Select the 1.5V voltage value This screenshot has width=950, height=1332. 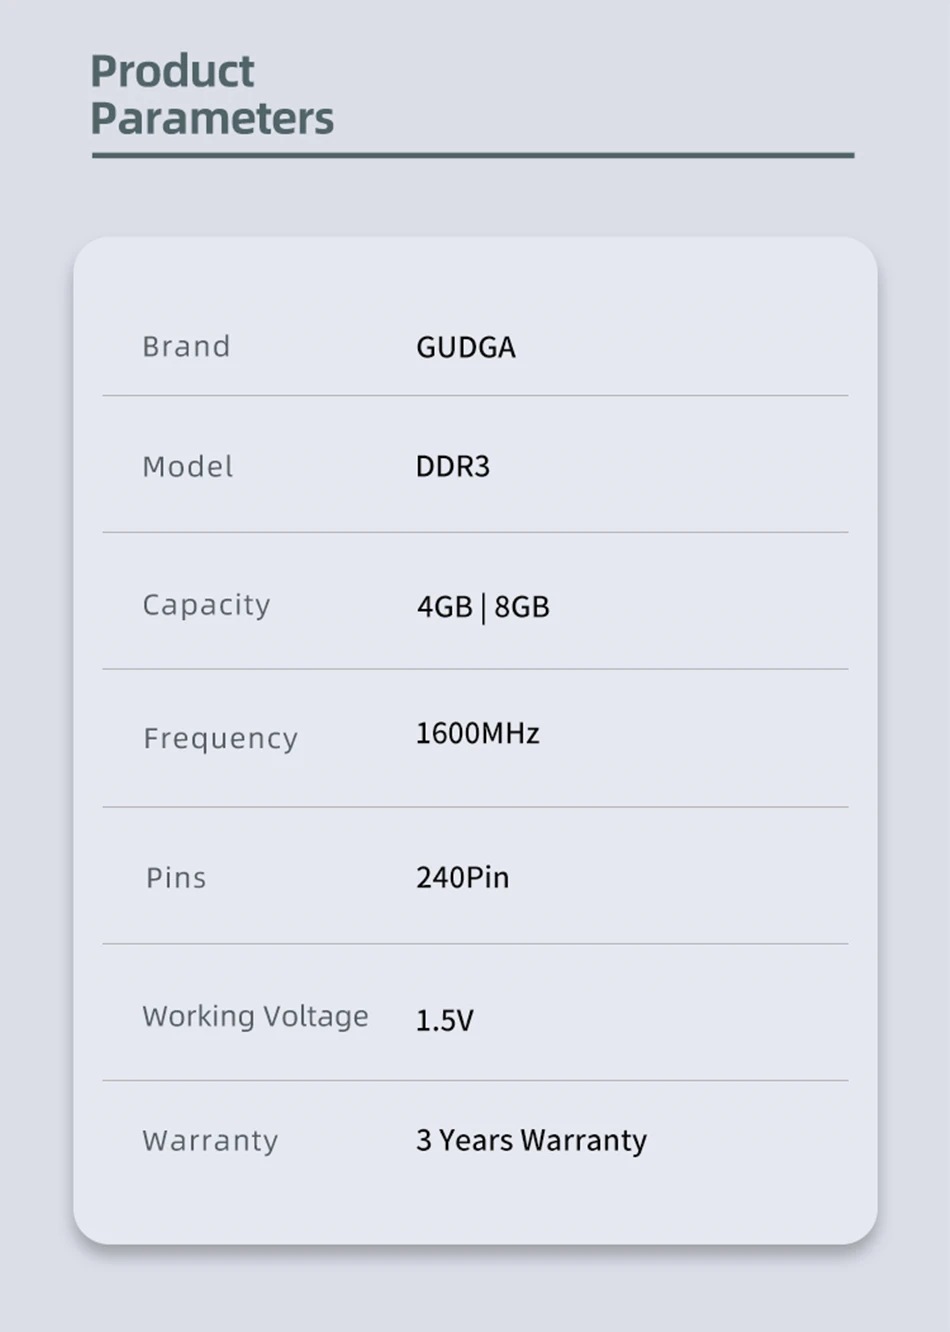(444, 1020)
